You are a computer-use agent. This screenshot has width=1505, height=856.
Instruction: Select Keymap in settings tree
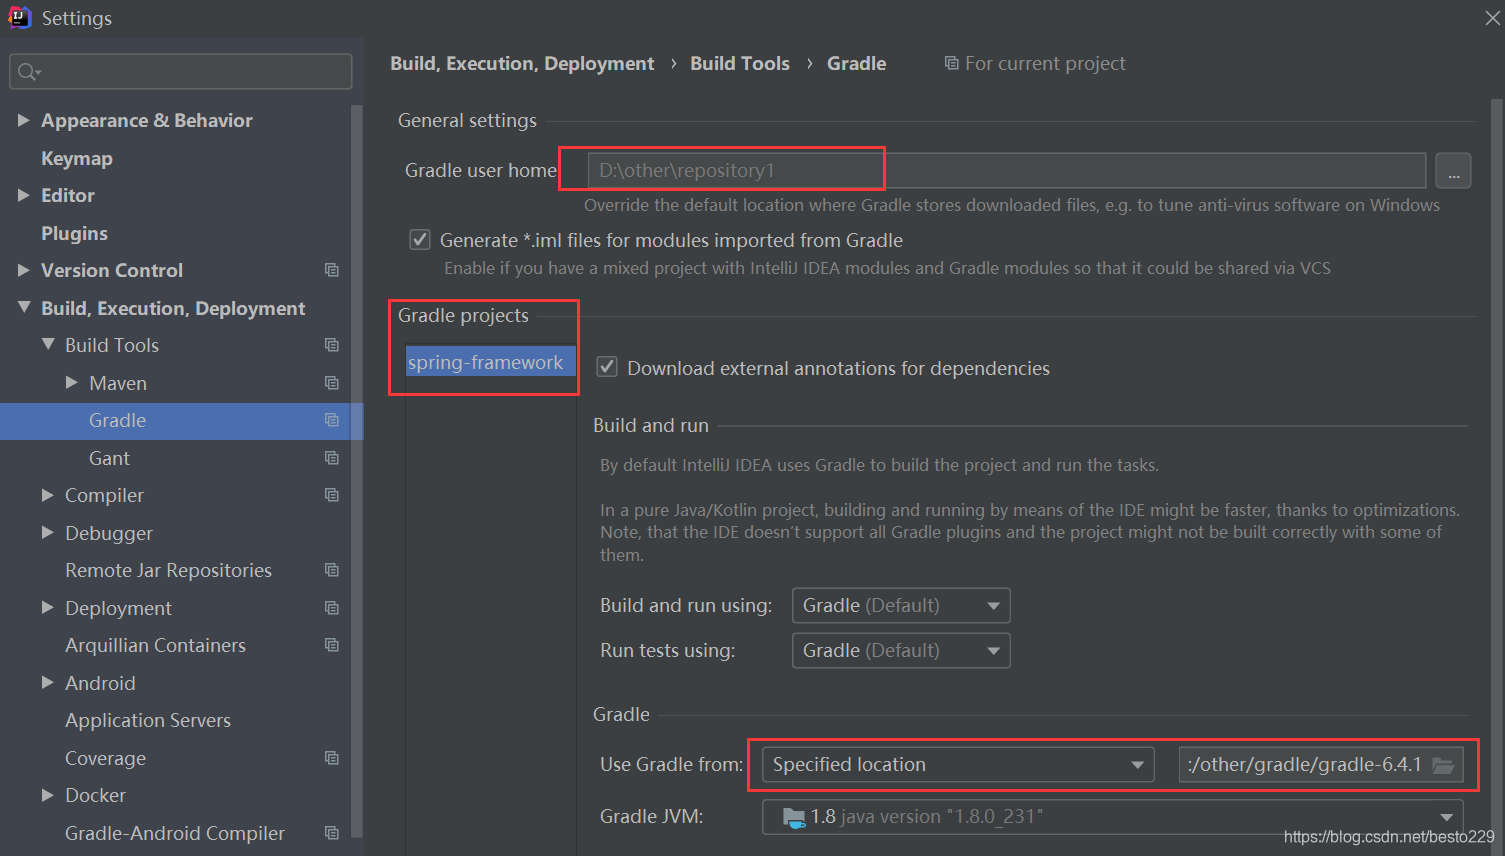pos(77,158)
